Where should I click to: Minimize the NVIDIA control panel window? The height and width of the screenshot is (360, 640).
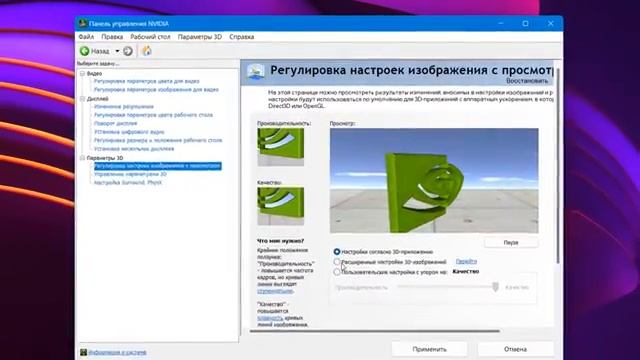(501, 24)
